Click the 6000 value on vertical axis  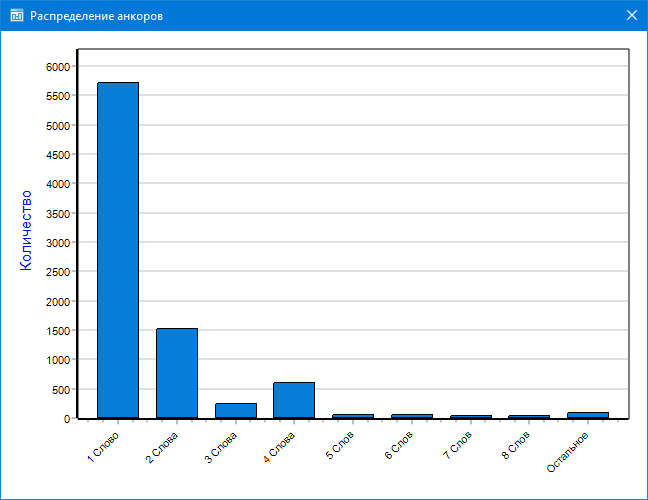[59, 66]
